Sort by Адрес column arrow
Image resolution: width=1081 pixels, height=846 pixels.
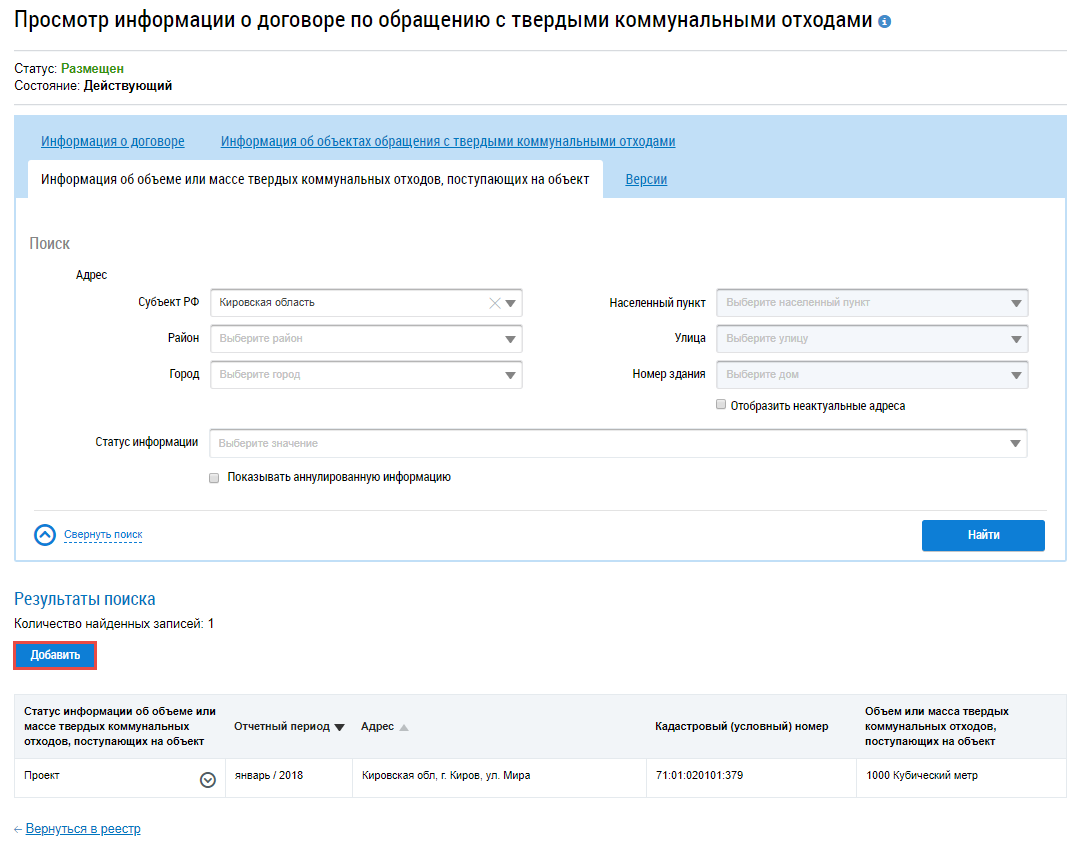[404, 727]
